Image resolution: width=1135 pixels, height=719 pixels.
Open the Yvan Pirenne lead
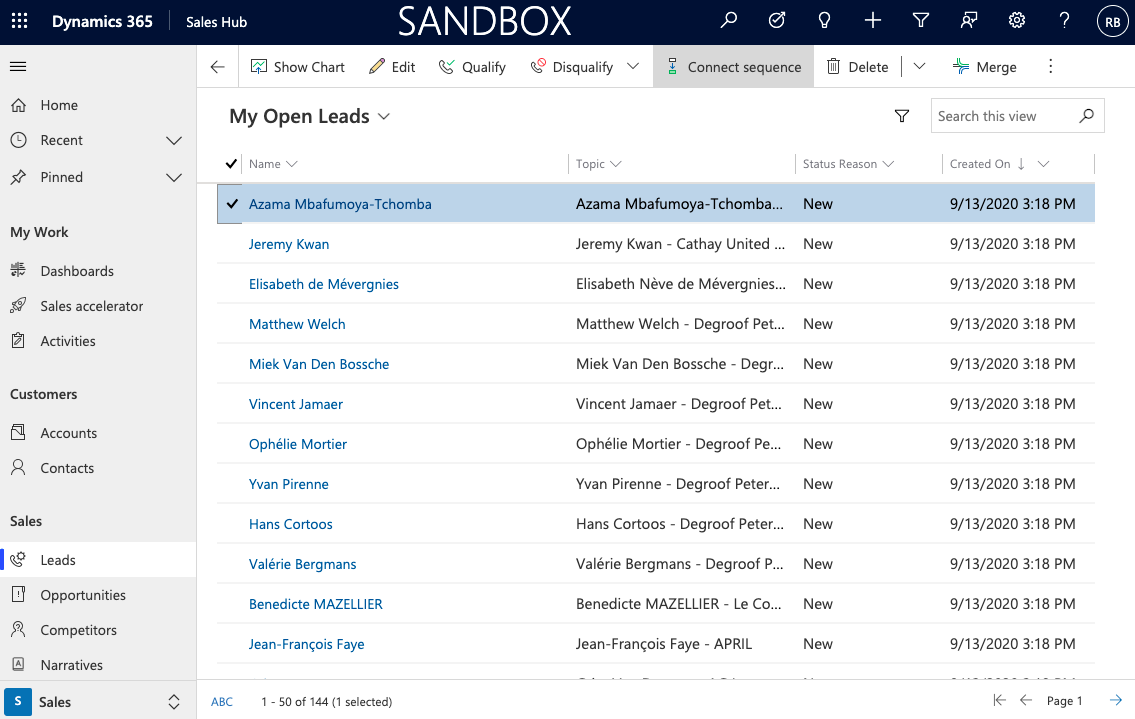coord(288,484)
